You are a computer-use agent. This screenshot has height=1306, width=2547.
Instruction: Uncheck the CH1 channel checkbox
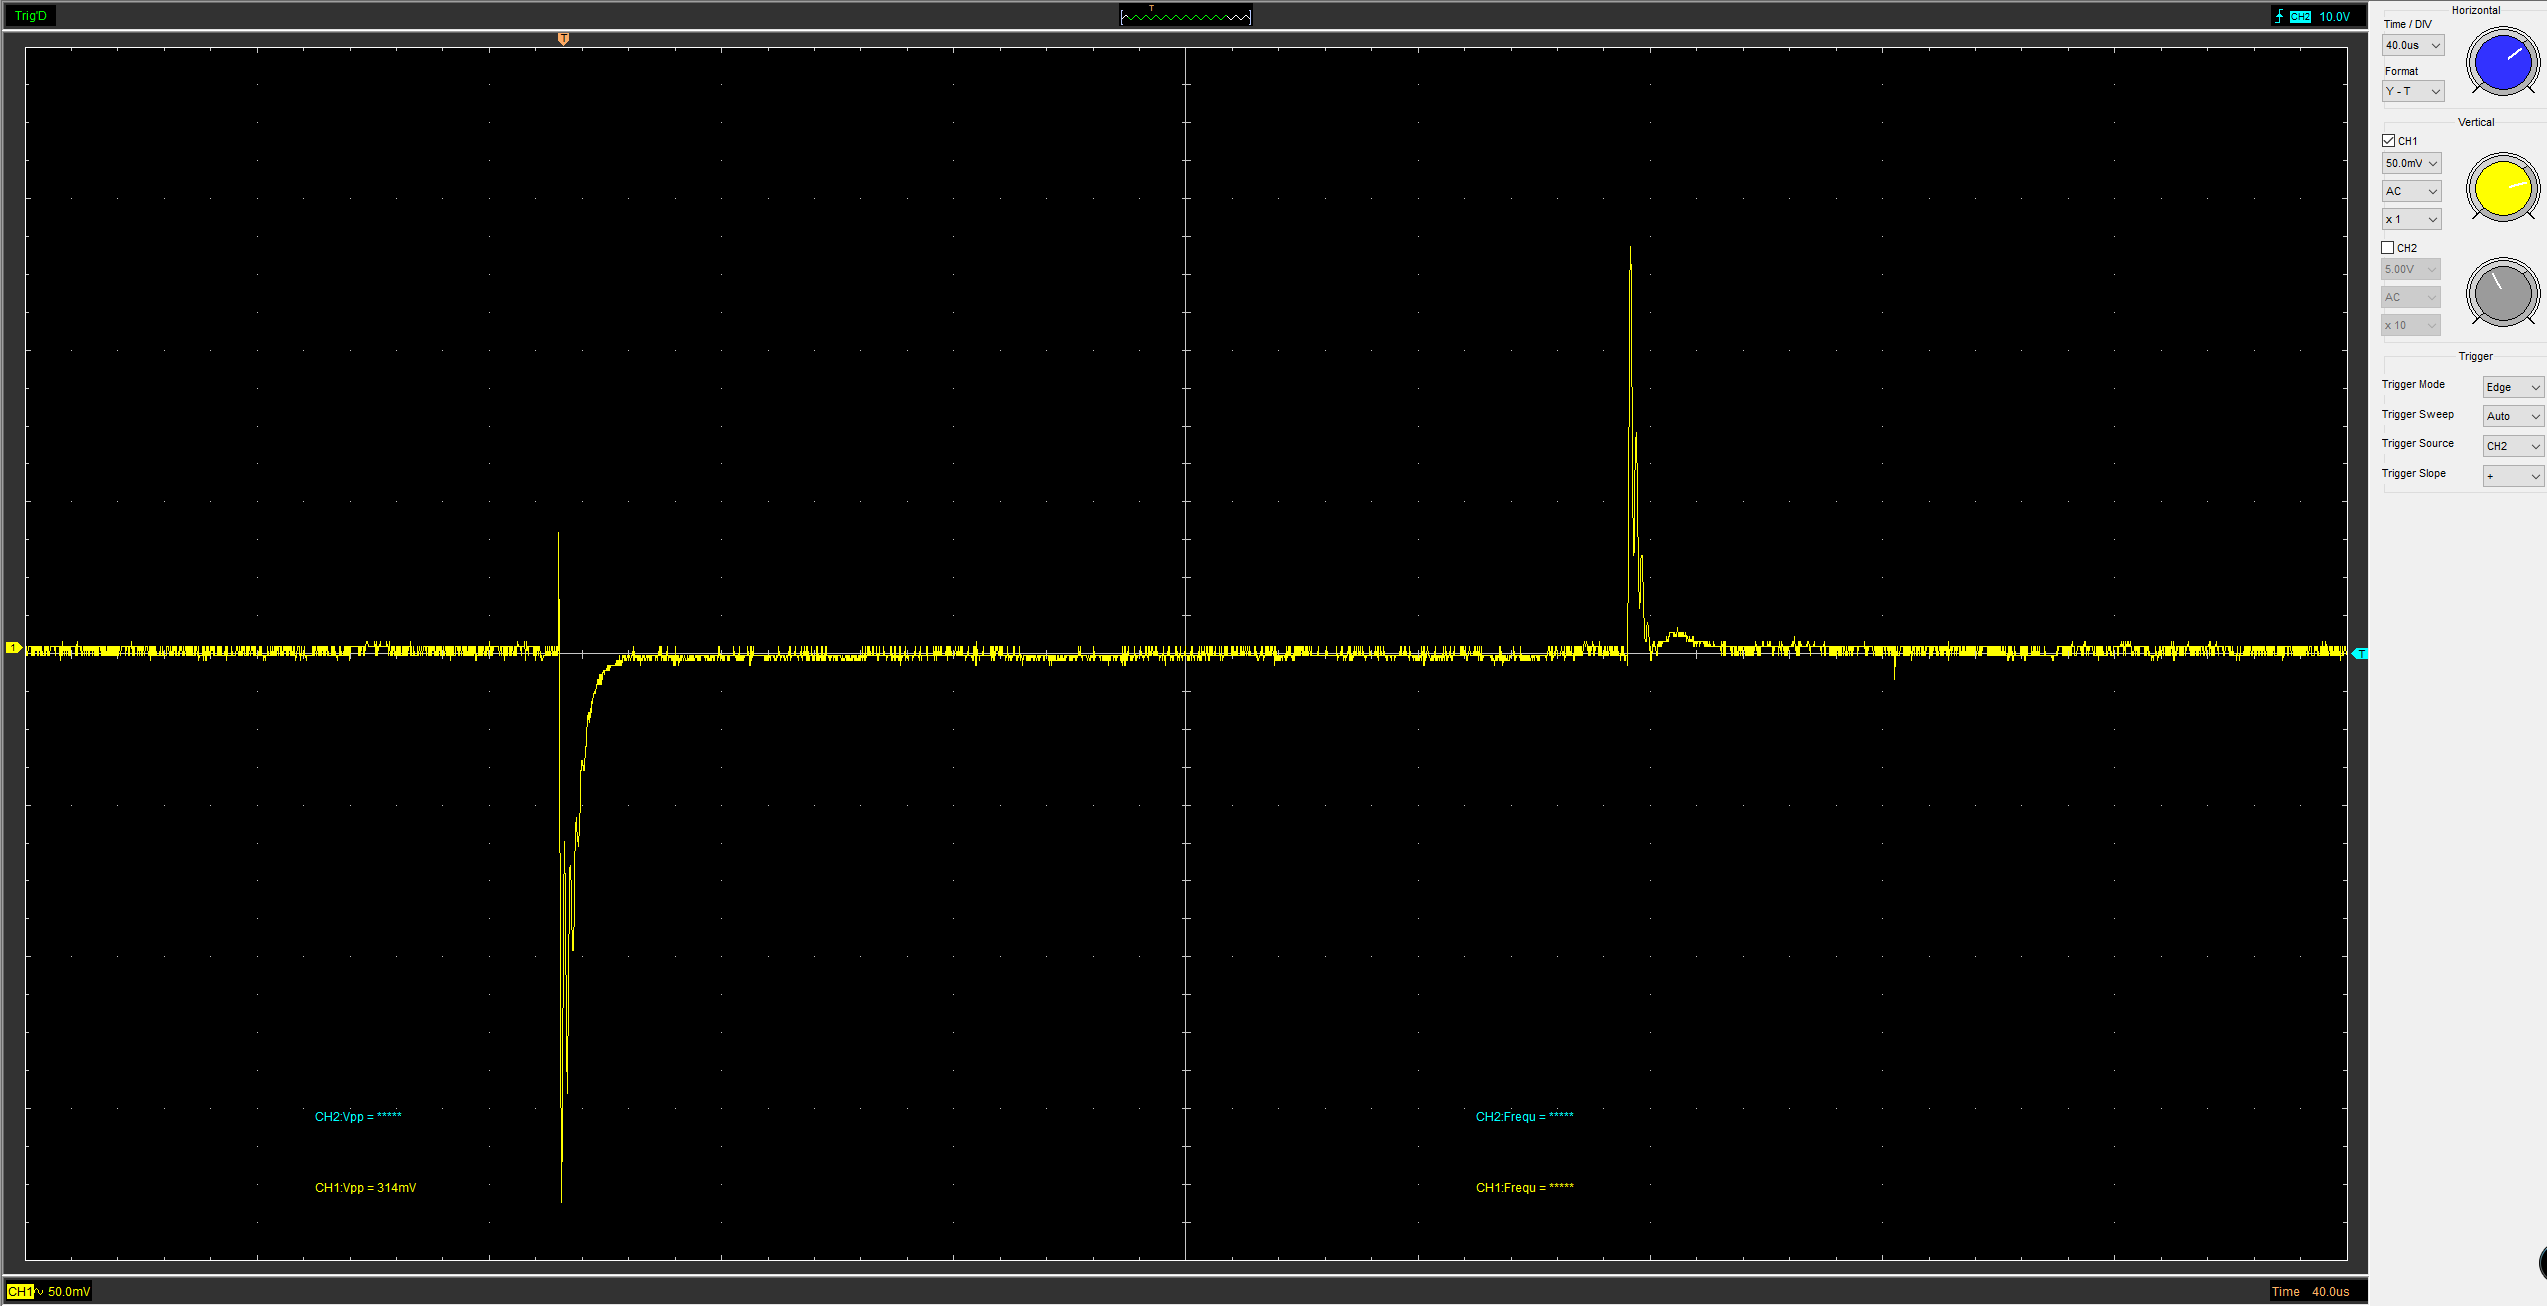click(2389, 141)
